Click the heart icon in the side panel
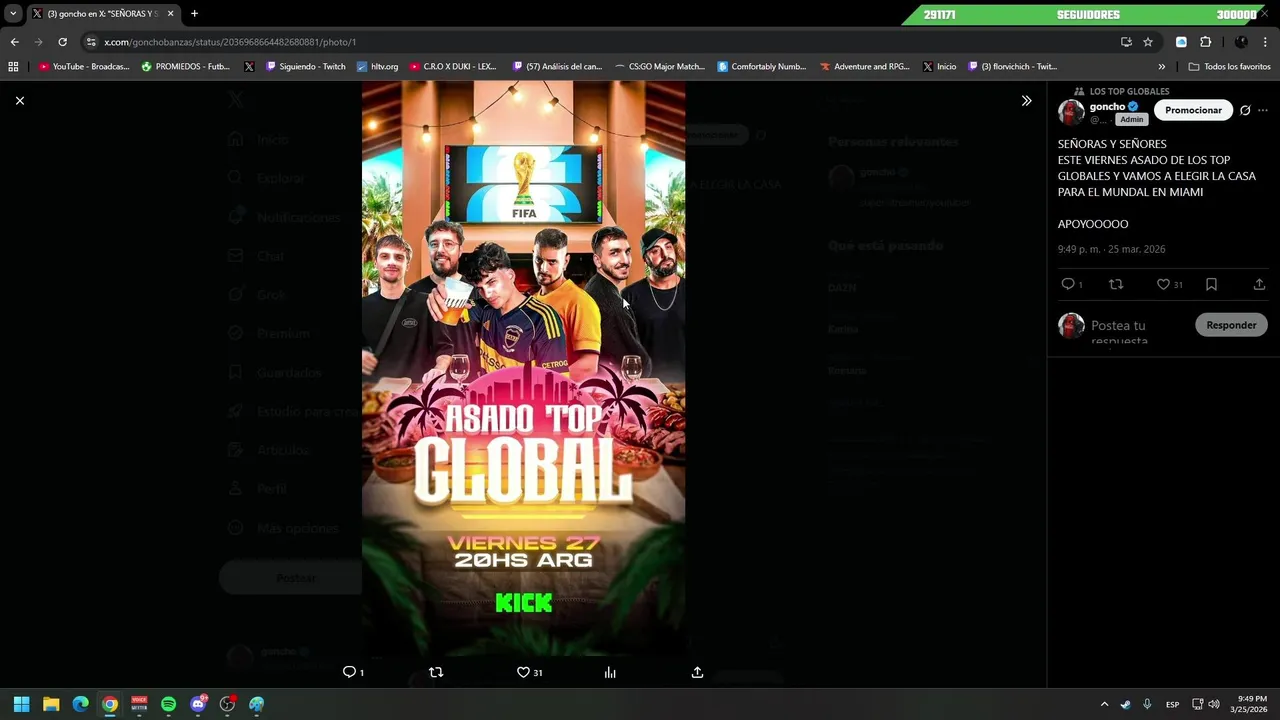 click(x=1163, y=284)
